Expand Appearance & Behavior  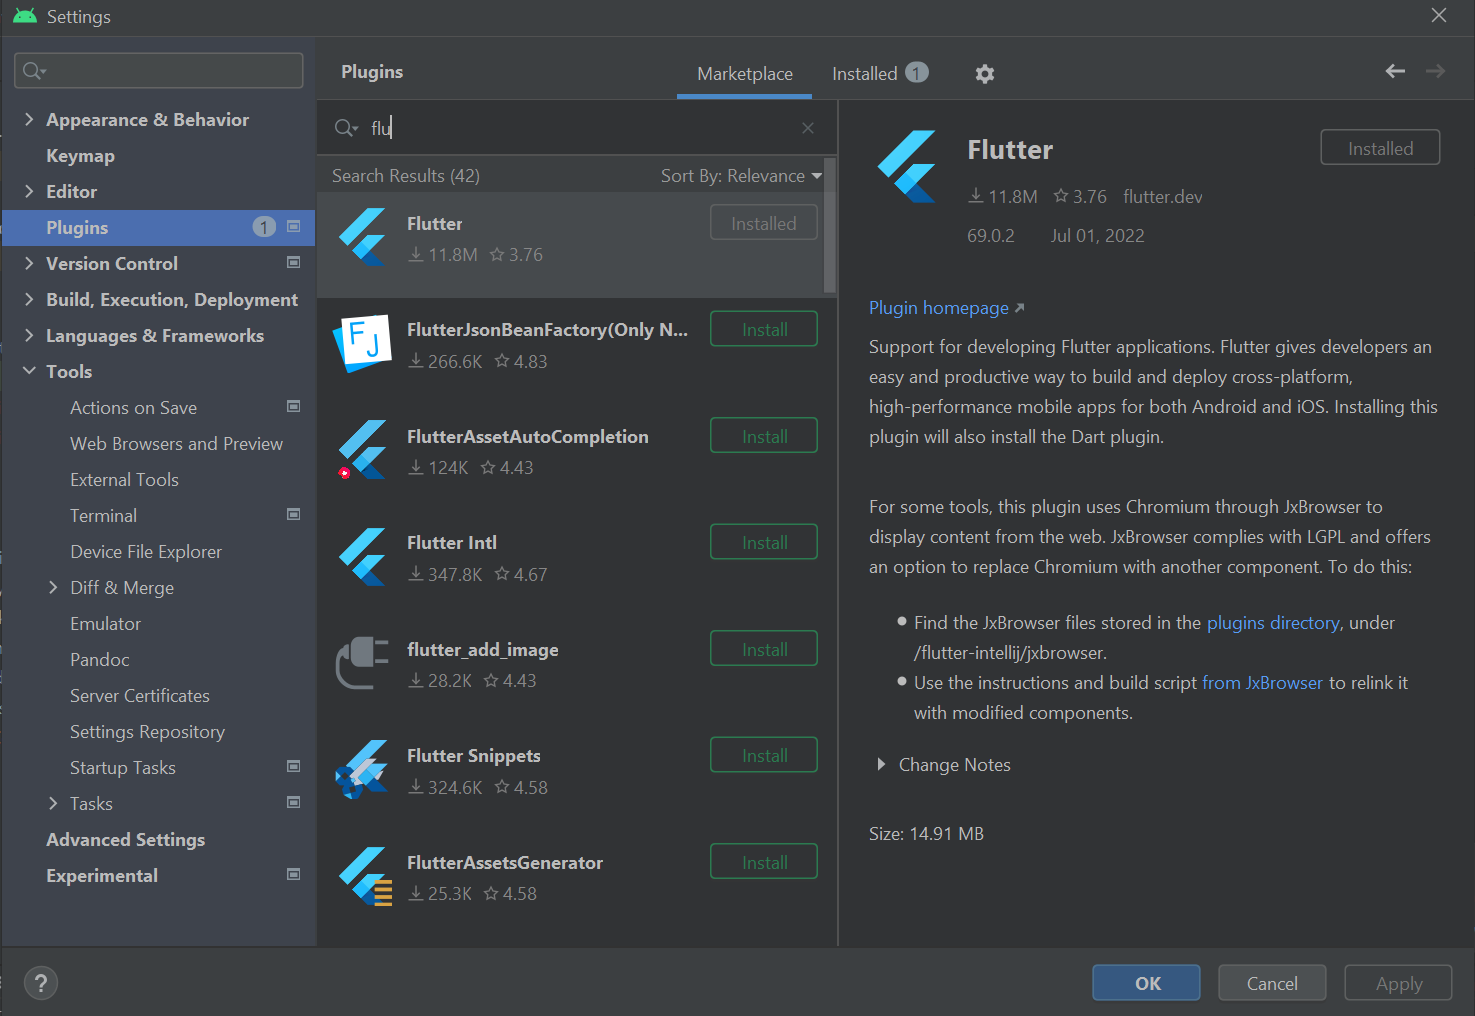29,119
